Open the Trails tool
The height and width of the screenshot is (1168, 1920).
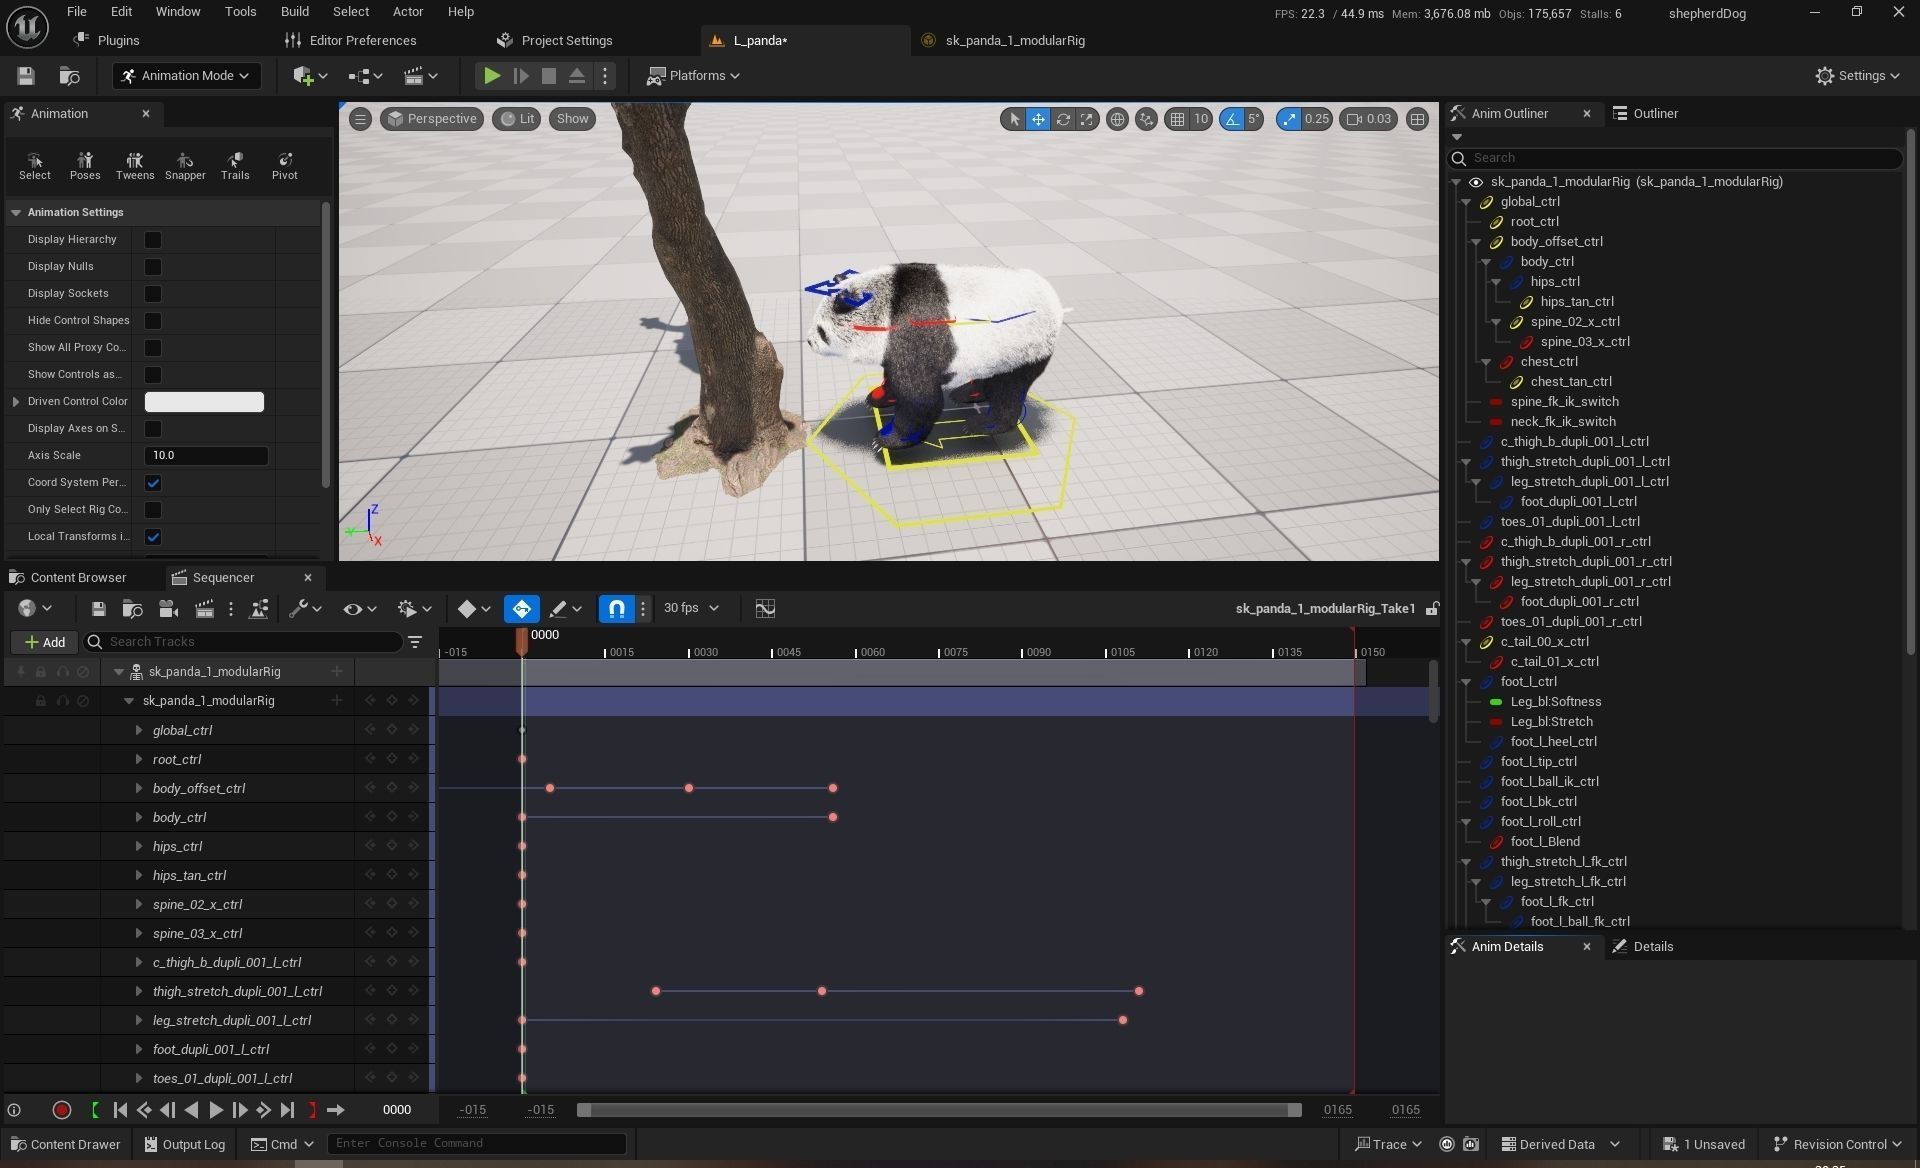[235, 165]
